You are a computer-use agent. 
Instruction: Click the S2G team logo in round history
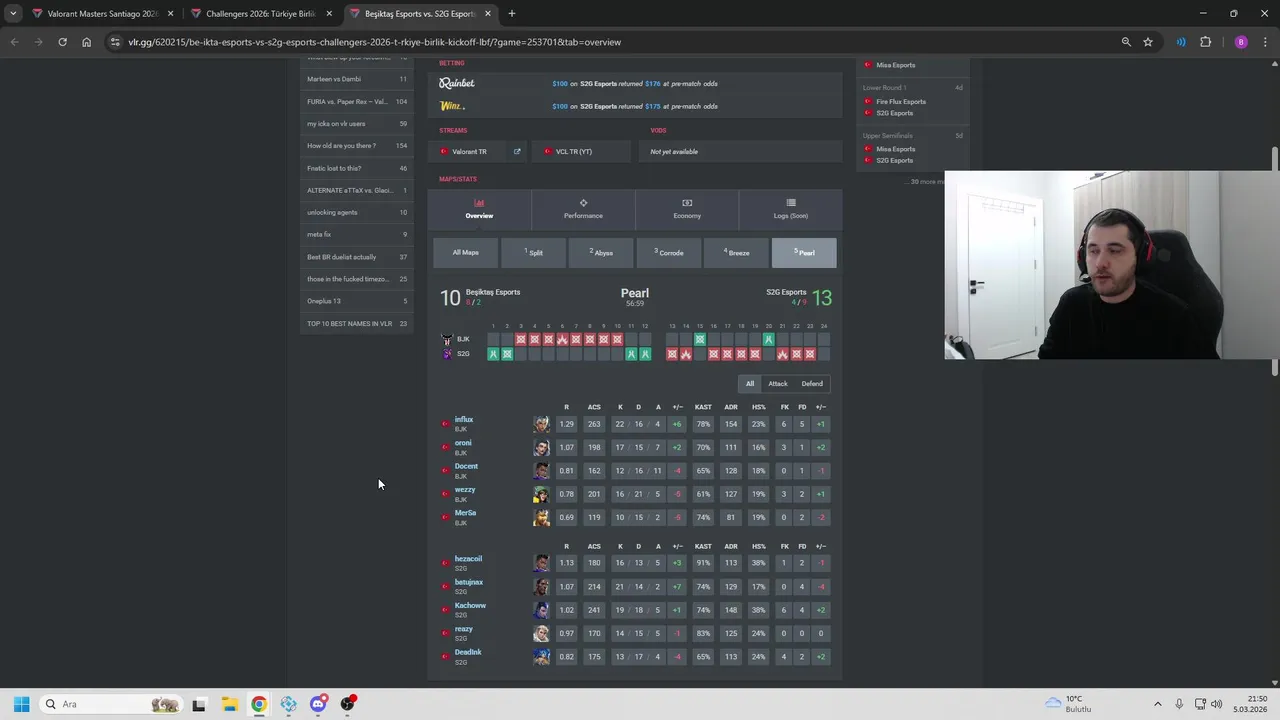click(x=447, y=354)
